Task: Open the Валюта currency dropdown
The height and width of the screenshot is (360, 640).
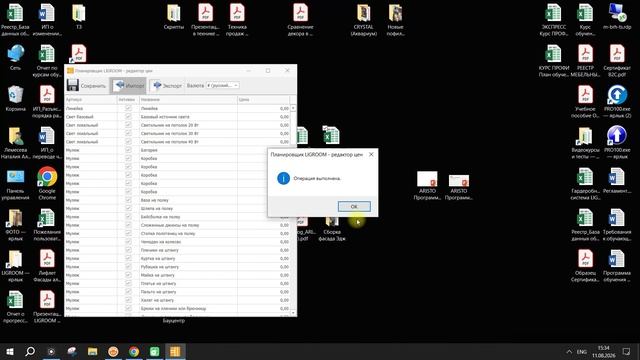Action: tap(222, 85)
